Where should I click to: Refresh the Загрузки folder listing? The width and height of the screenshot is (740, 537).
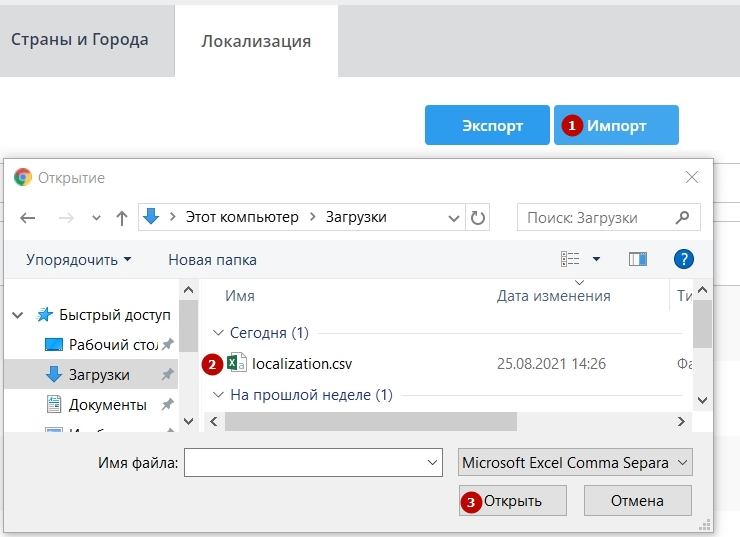click(478, 217)
